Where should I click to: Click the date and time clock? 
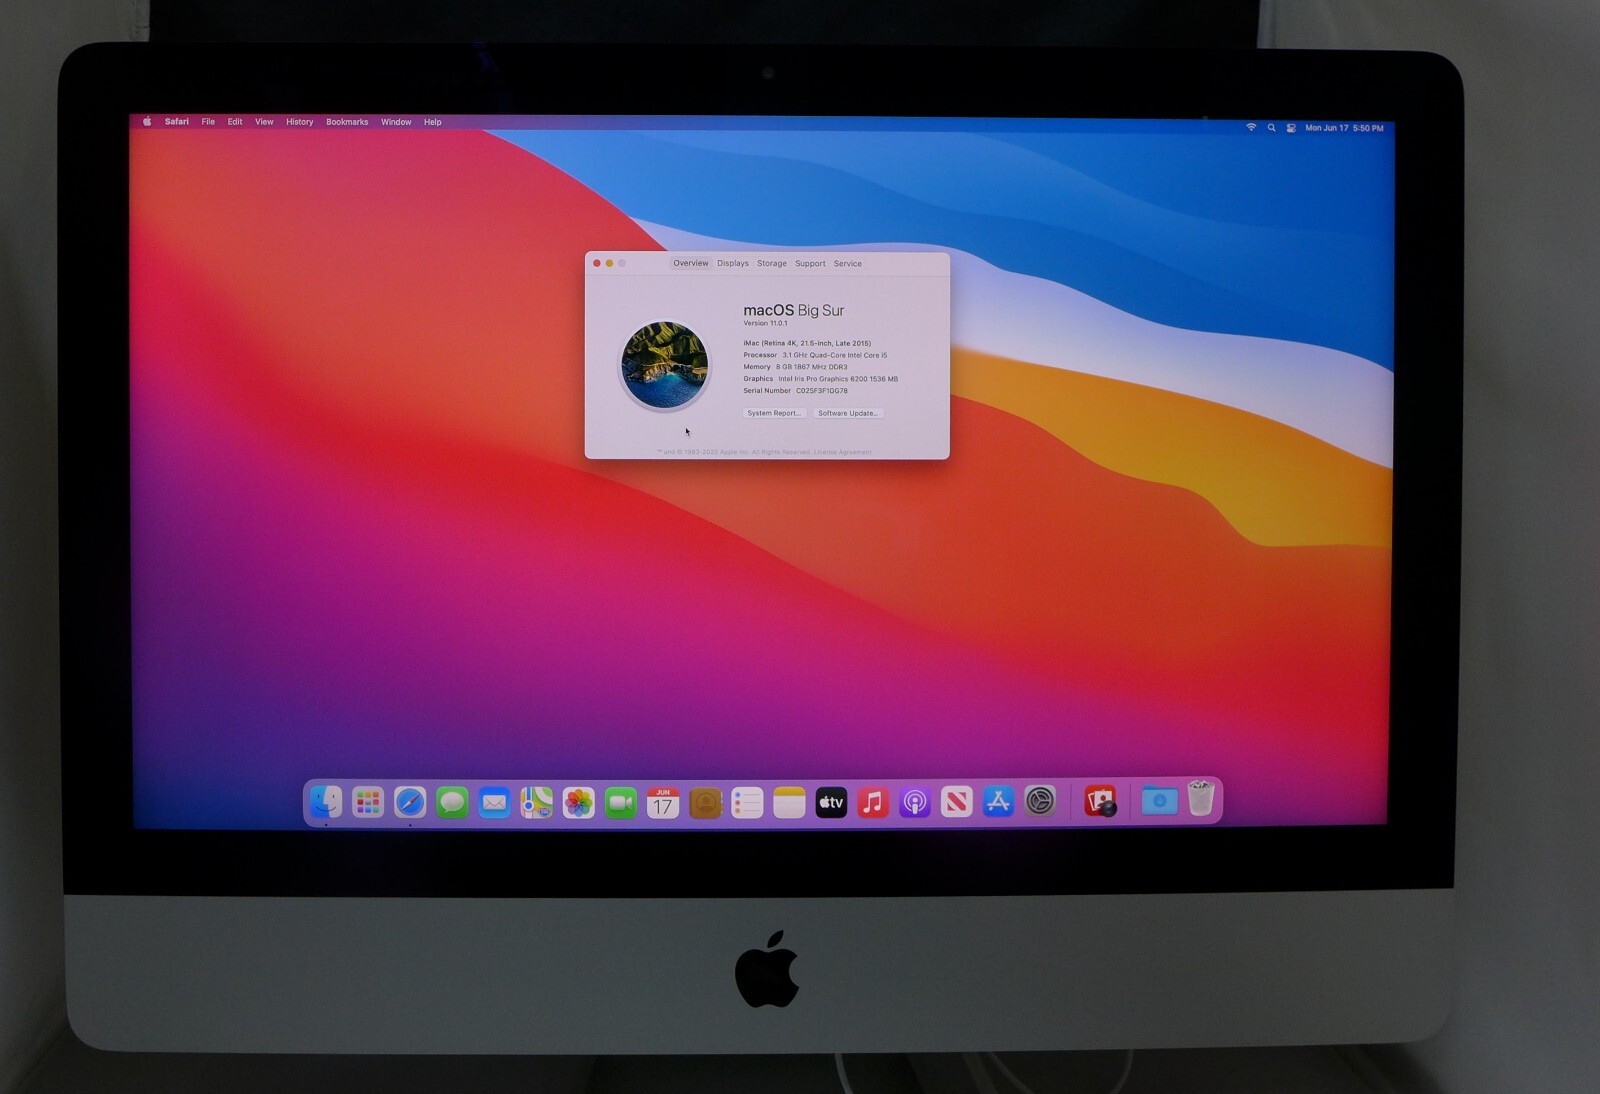pos(1345,128)
